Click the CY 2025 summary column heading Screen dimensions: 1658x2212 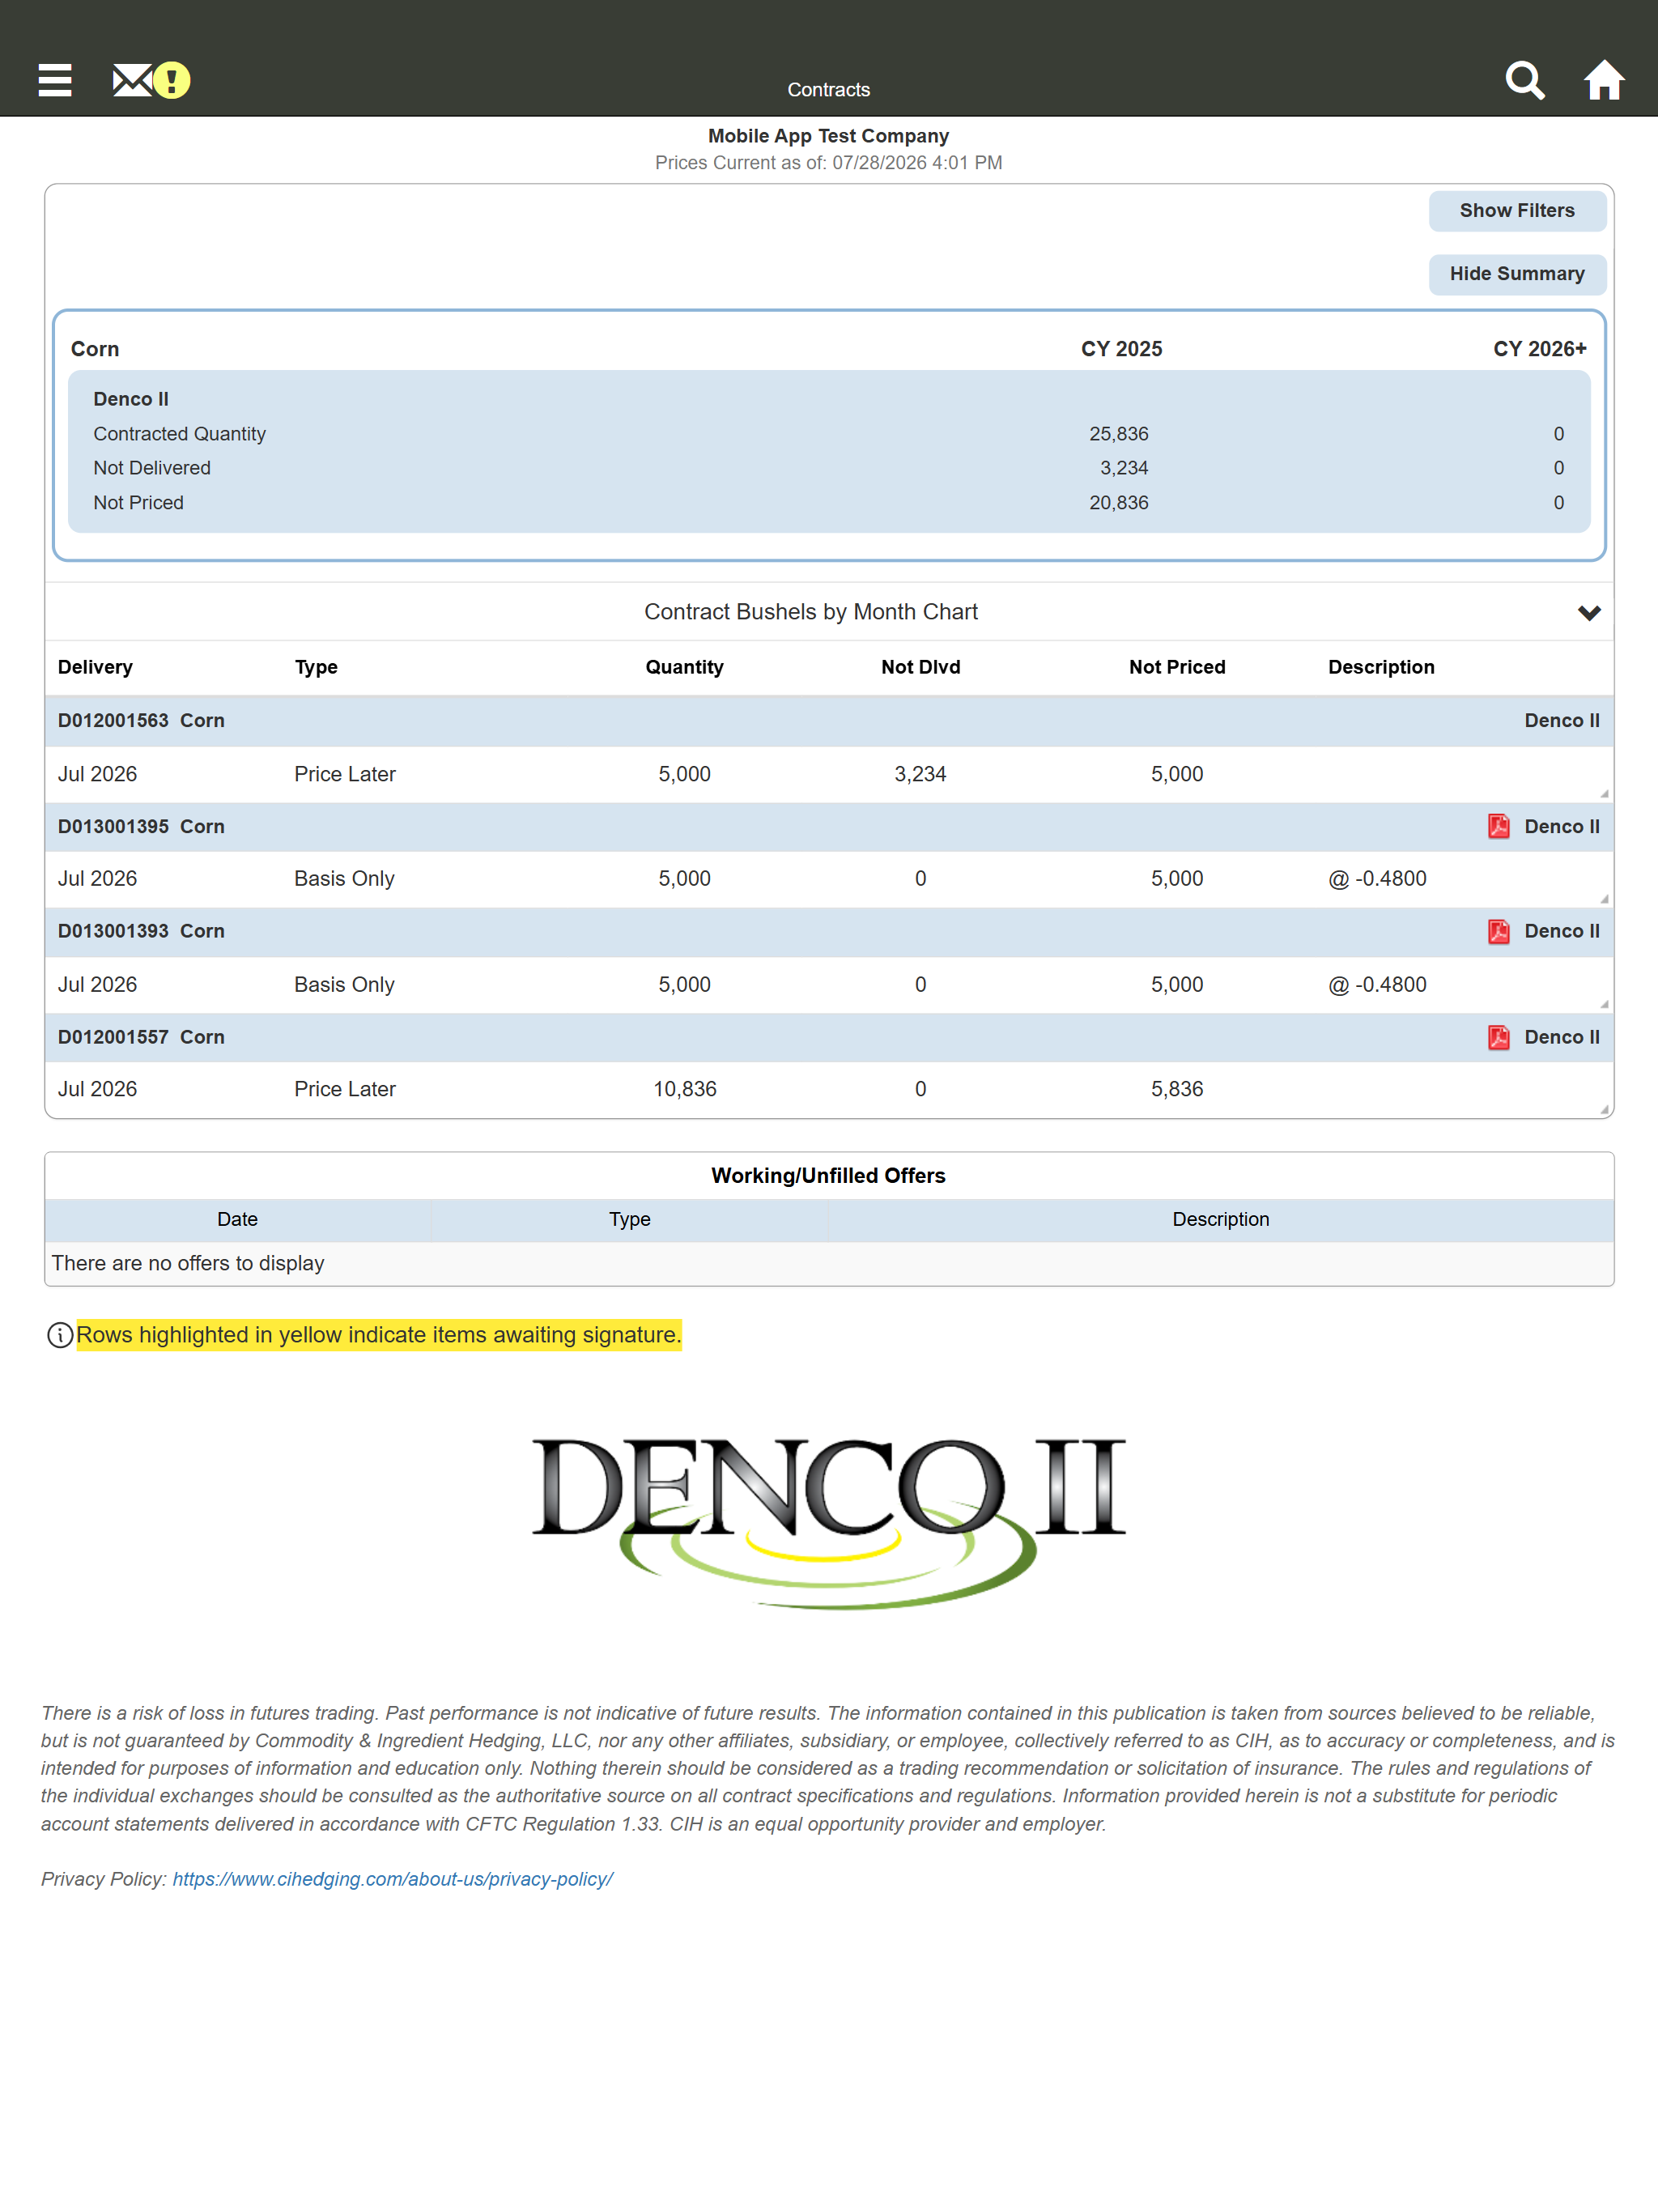[1121, 349]
